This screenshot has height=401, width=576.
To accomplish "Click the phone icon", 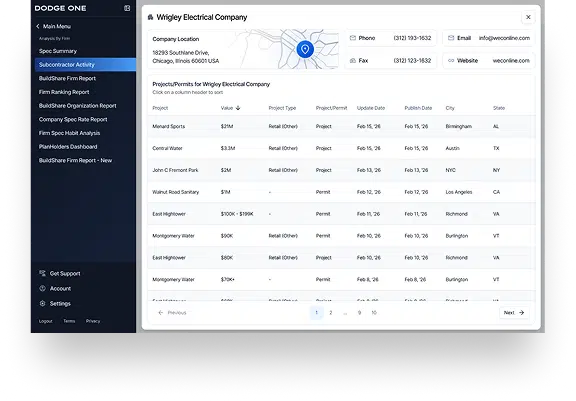I will point(353,38).
